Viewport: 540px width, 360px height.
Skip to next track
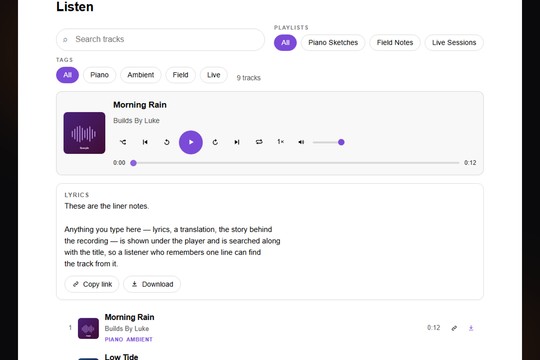point(237,142)
